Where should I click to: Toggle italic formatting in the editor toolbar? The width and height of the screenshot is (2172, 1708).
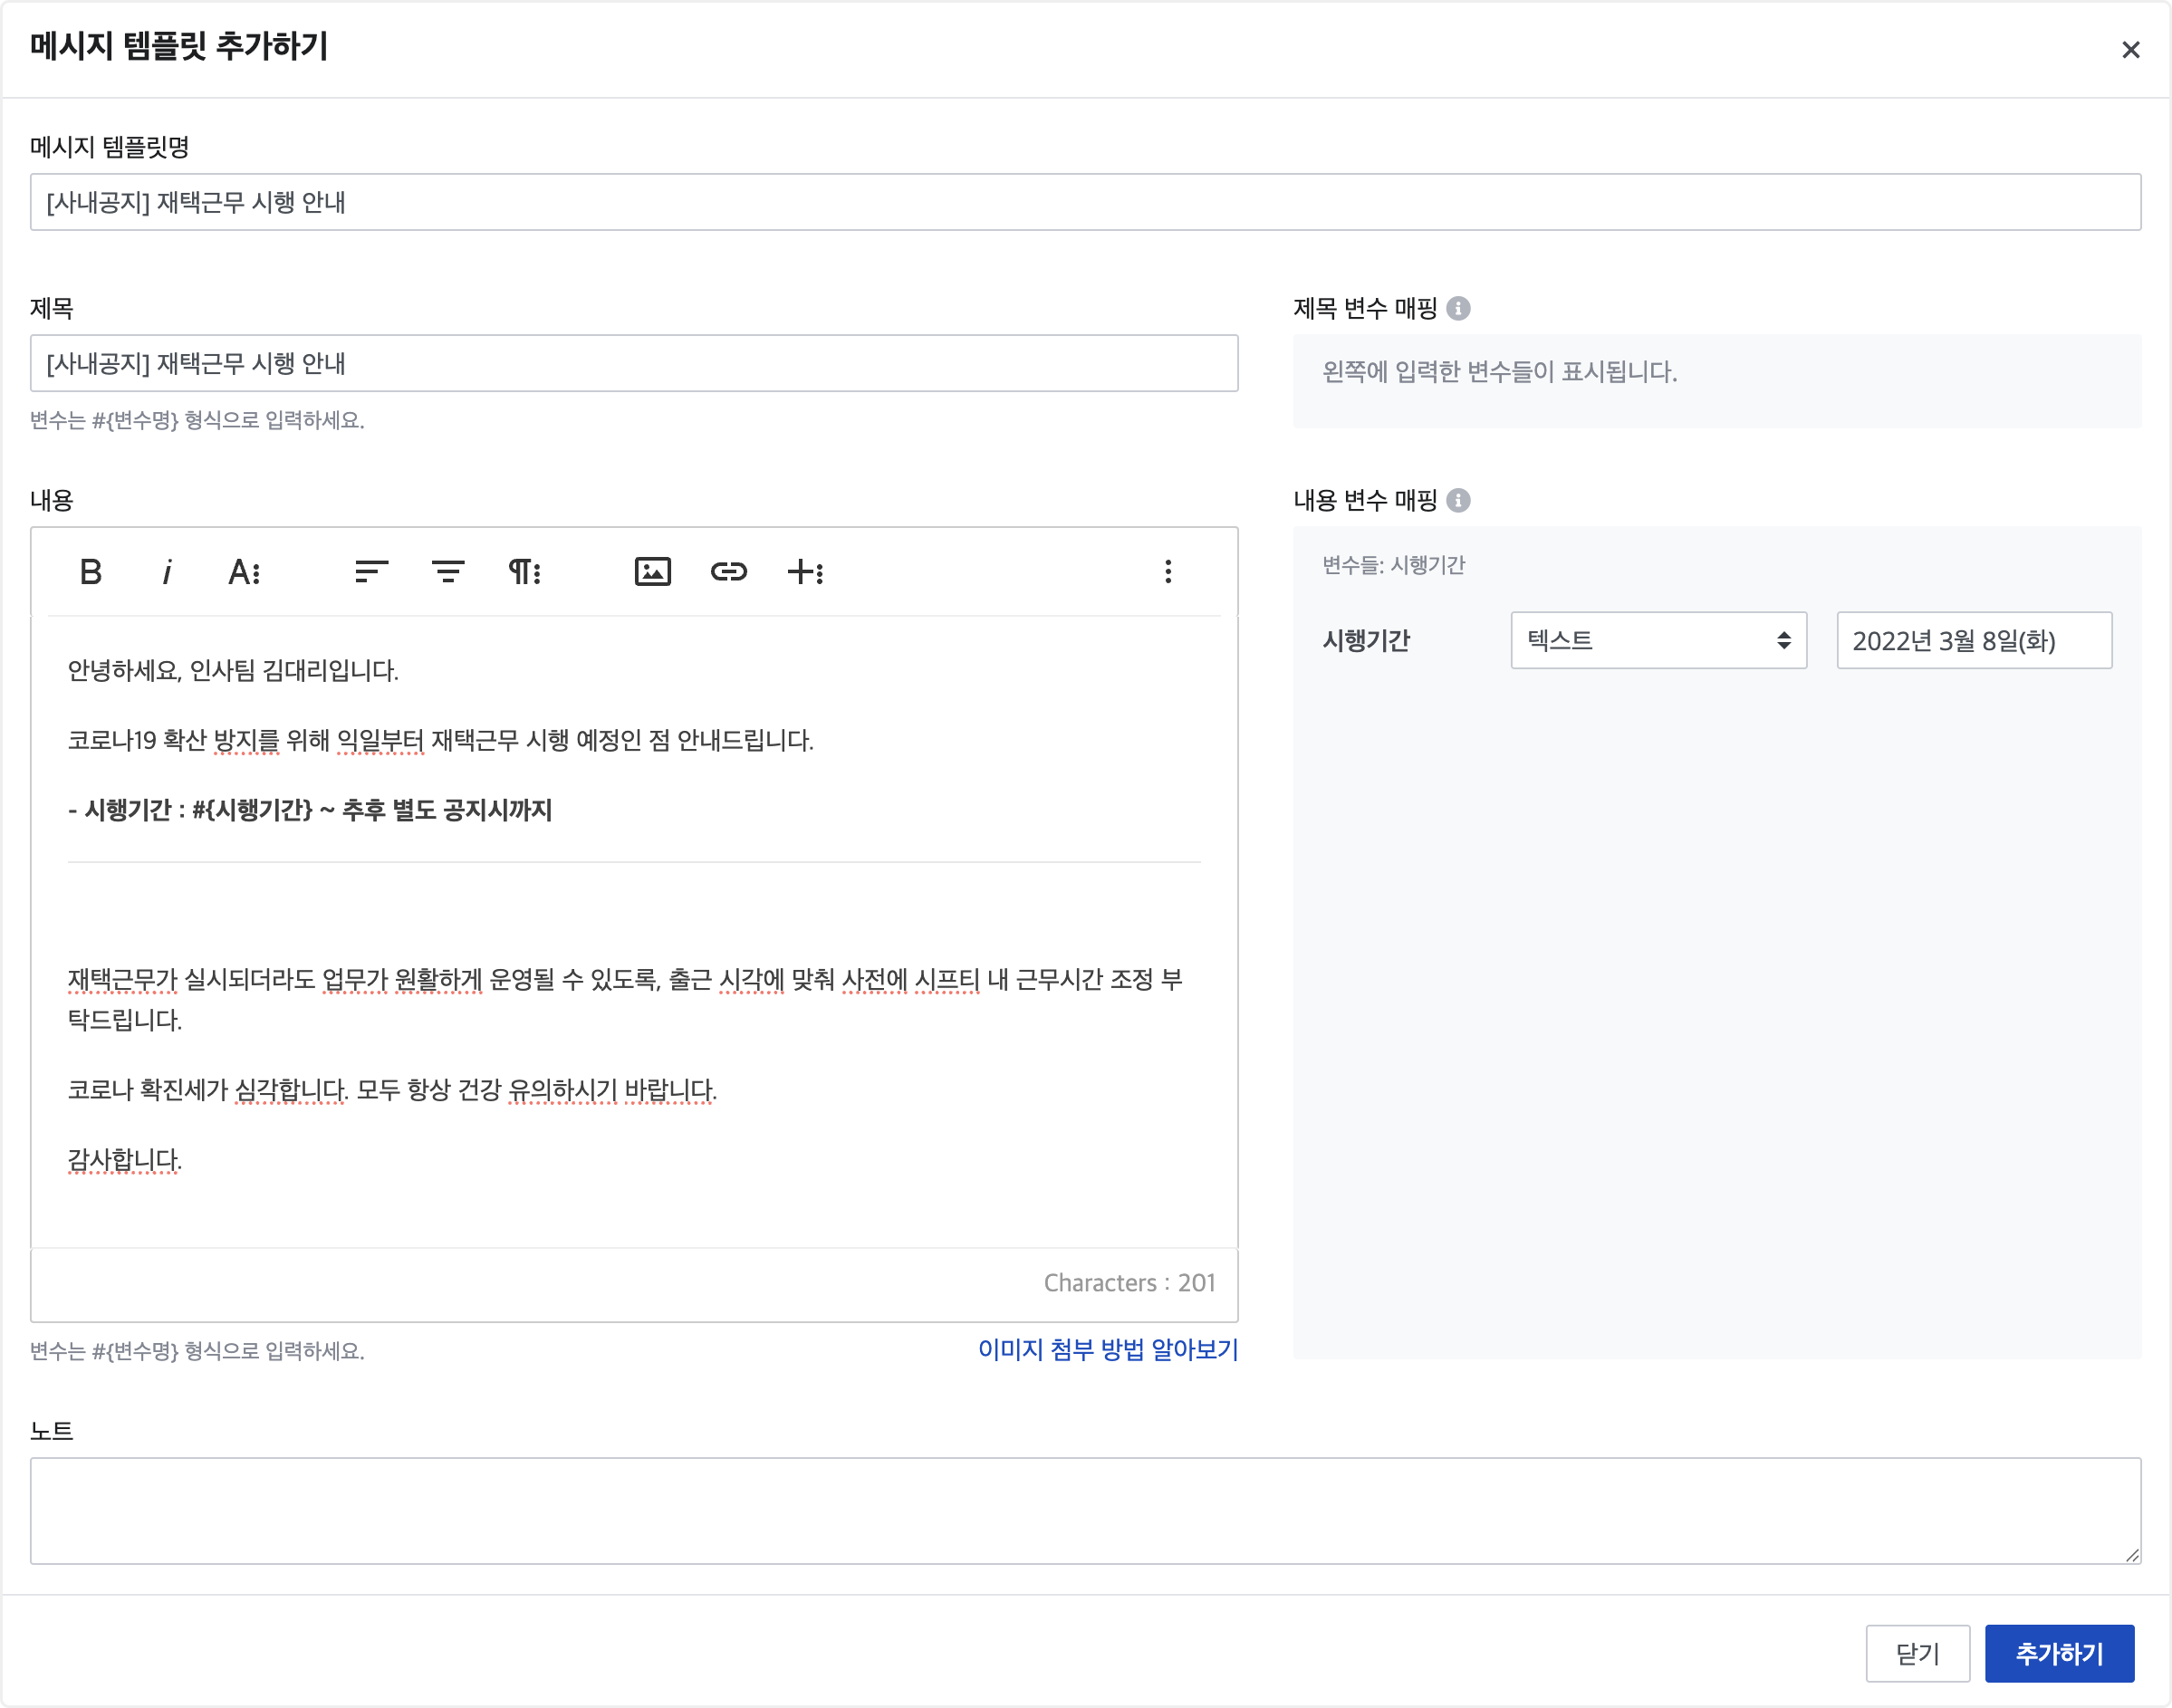click(167, 572)
